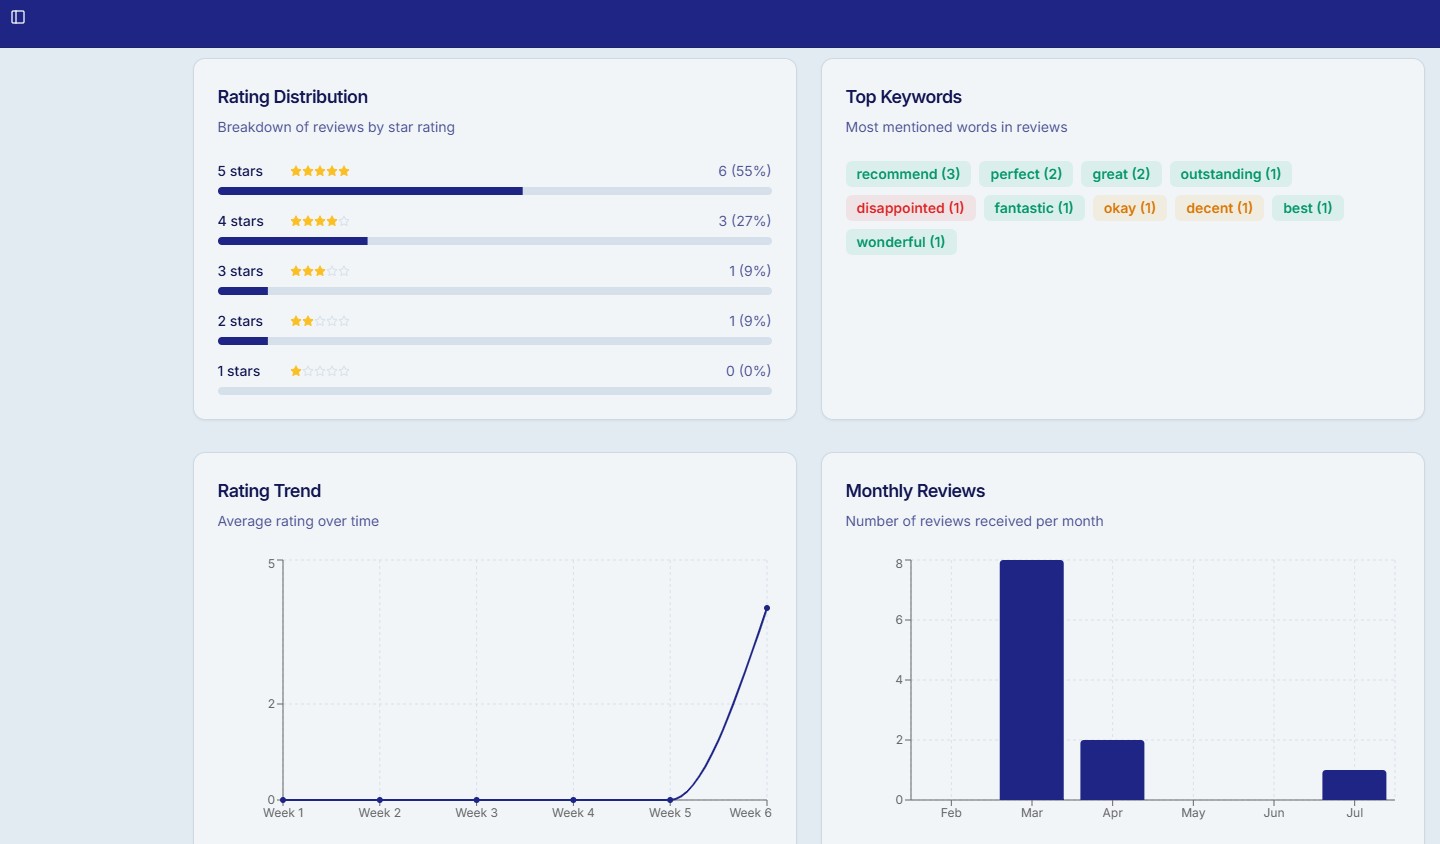
Task: Select the 'decent (1)' keyword tag
Action: coord(1219,208)
